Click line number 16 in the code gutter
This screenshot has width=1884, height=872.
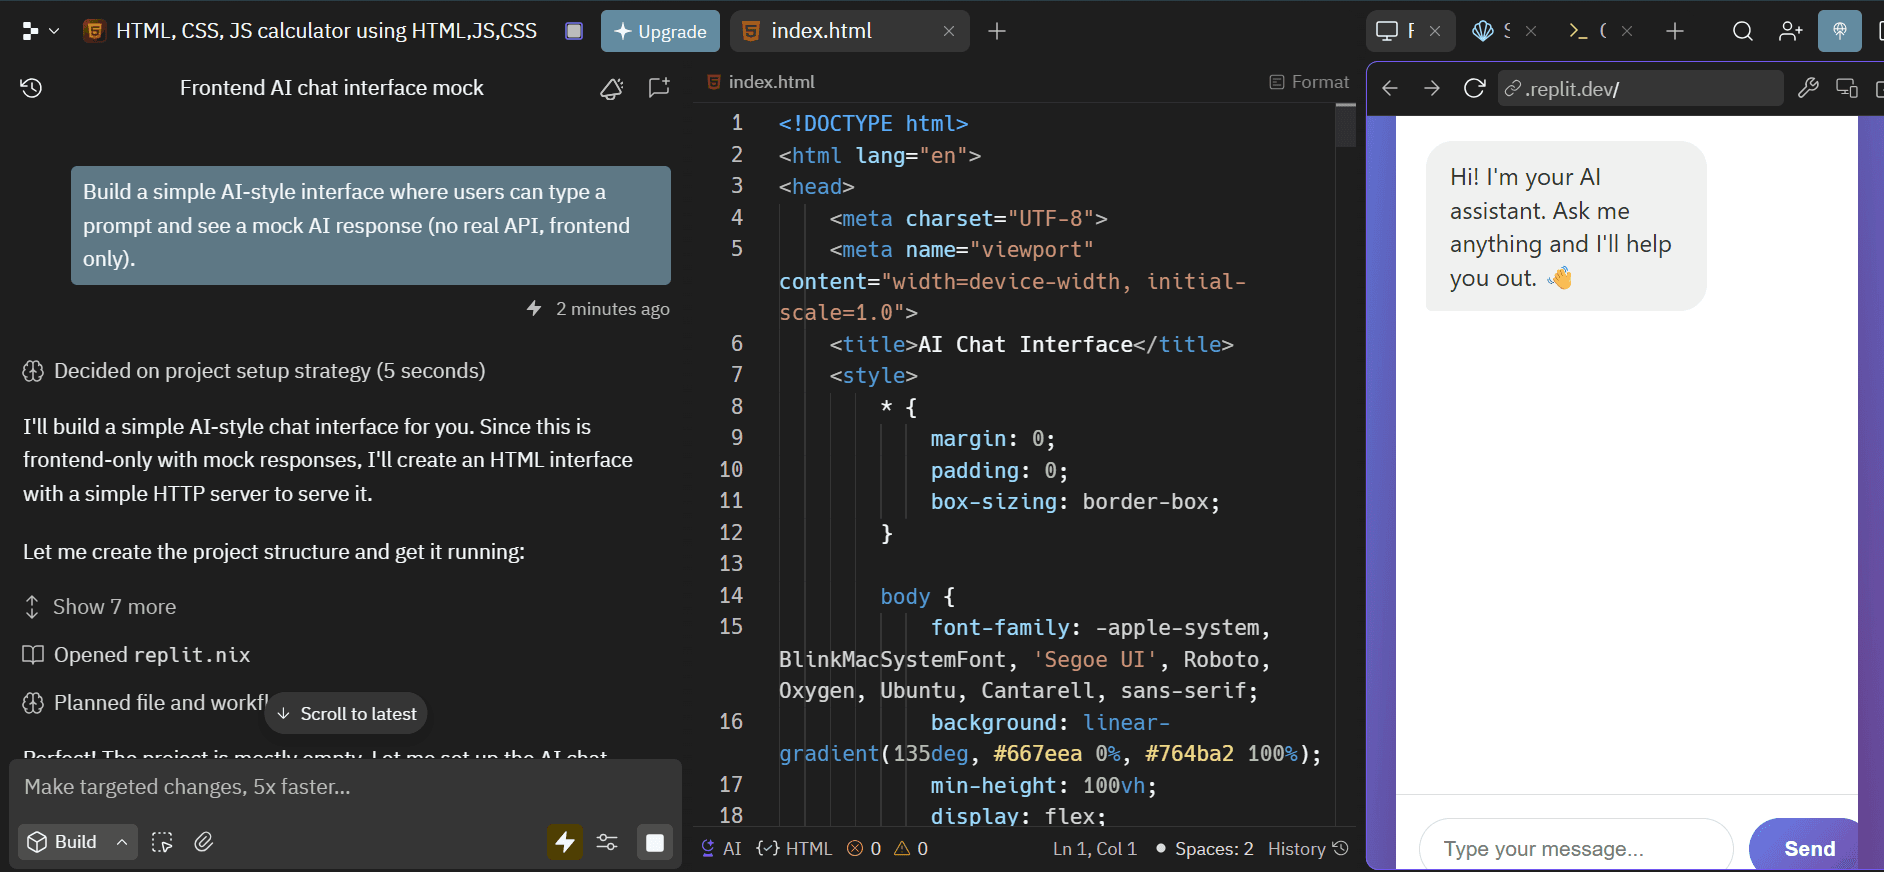pyautogui.click(x=731, y=722)
